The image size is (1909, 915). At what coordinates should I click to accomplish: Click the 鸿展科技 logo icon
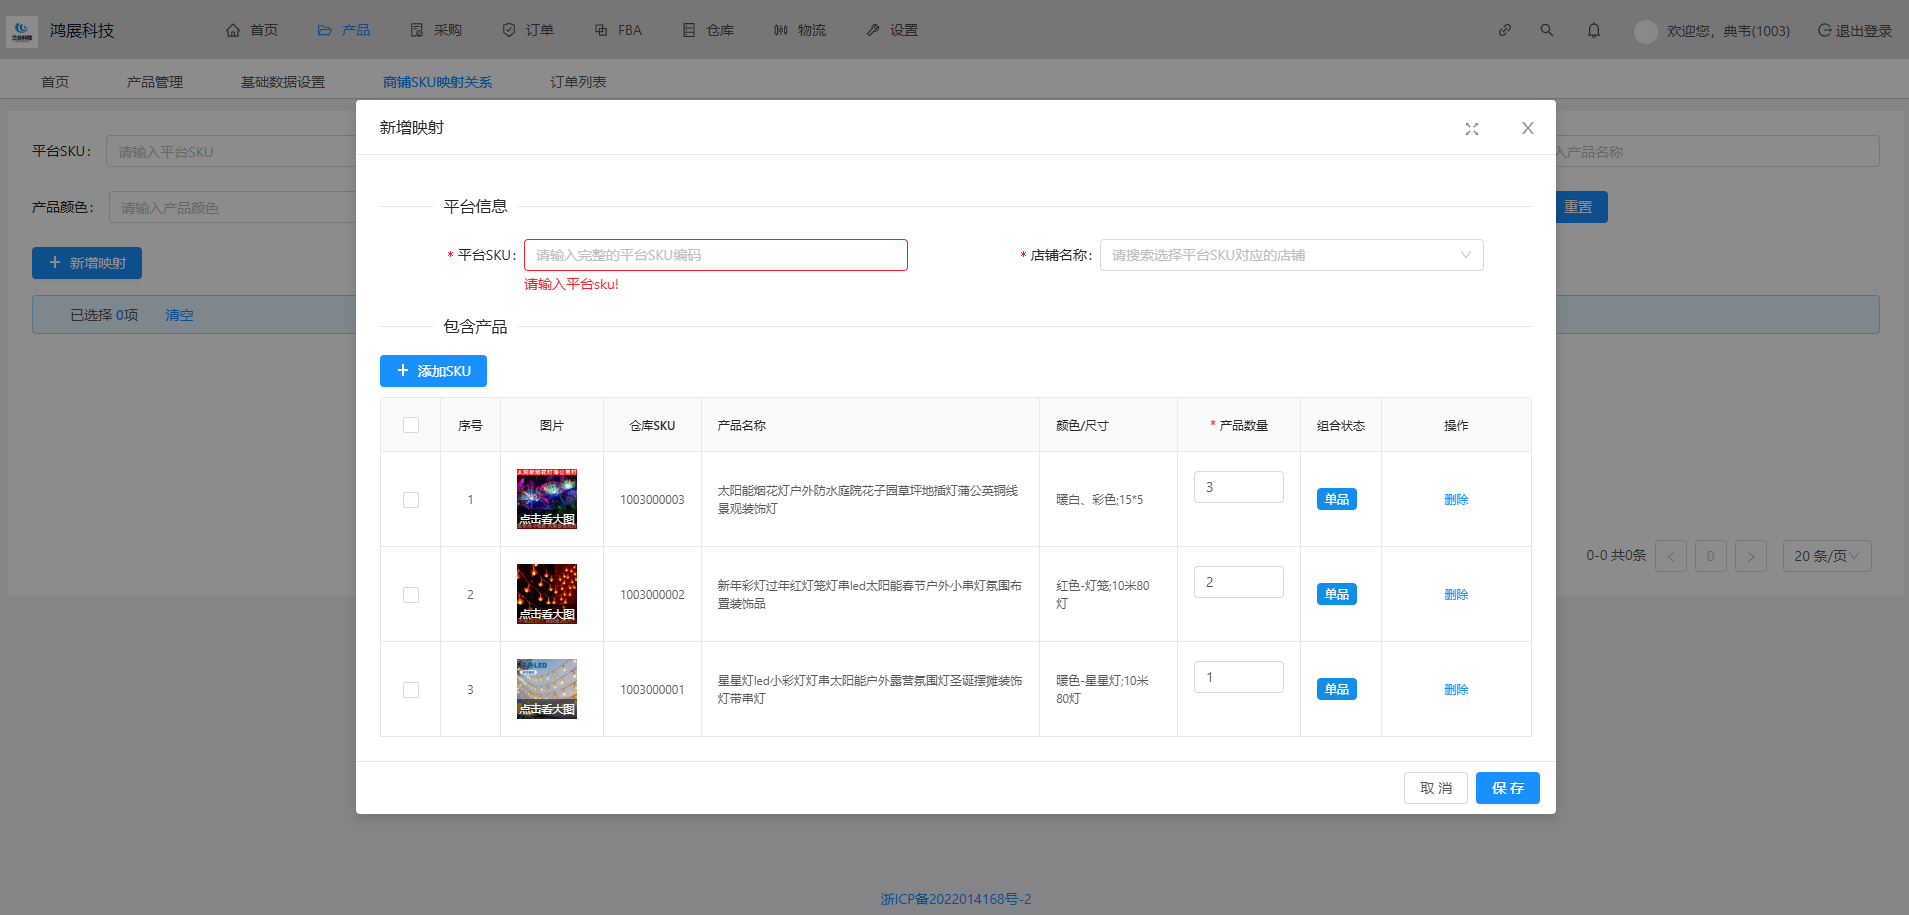tap(21, 31)
